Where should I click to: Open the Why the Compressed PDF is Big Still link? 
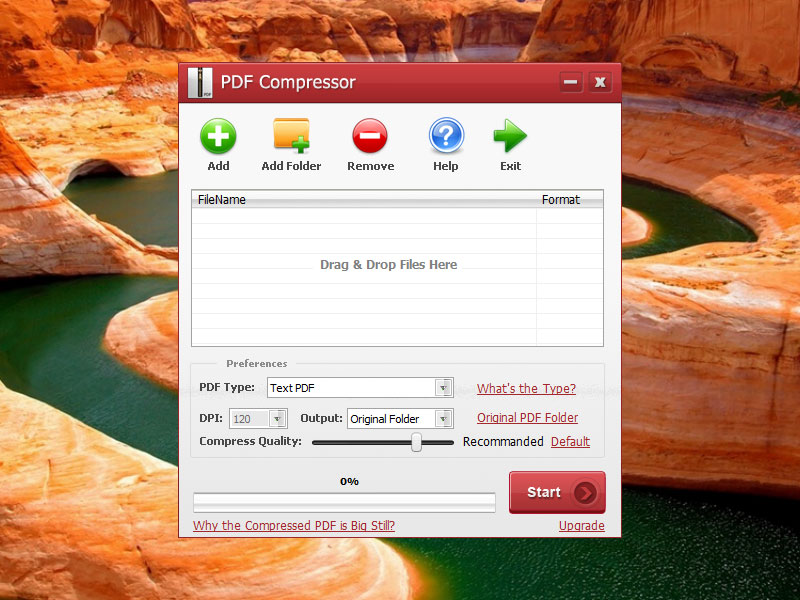[x=293, y=525]
